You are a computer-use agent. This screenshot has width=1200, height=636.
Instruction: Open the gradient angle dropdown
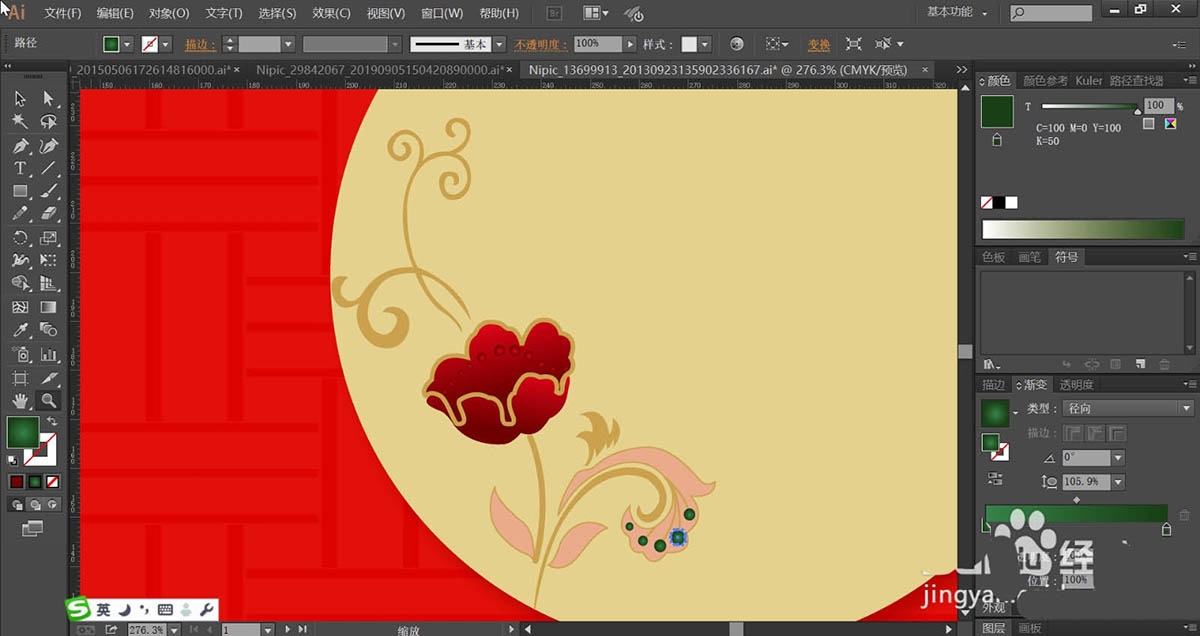[x=1117, y=457]
